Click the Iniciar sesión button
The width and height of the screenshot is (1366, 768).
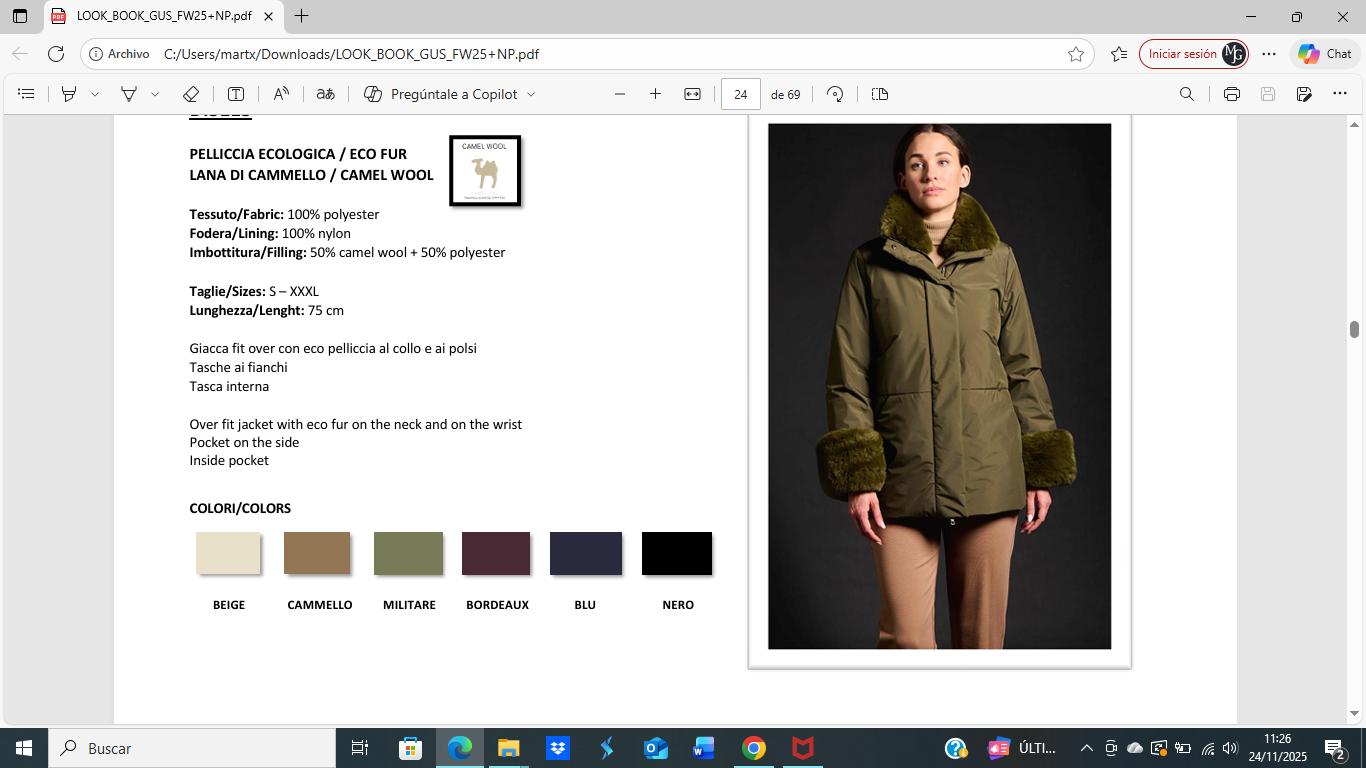(x=1182, y=54)
